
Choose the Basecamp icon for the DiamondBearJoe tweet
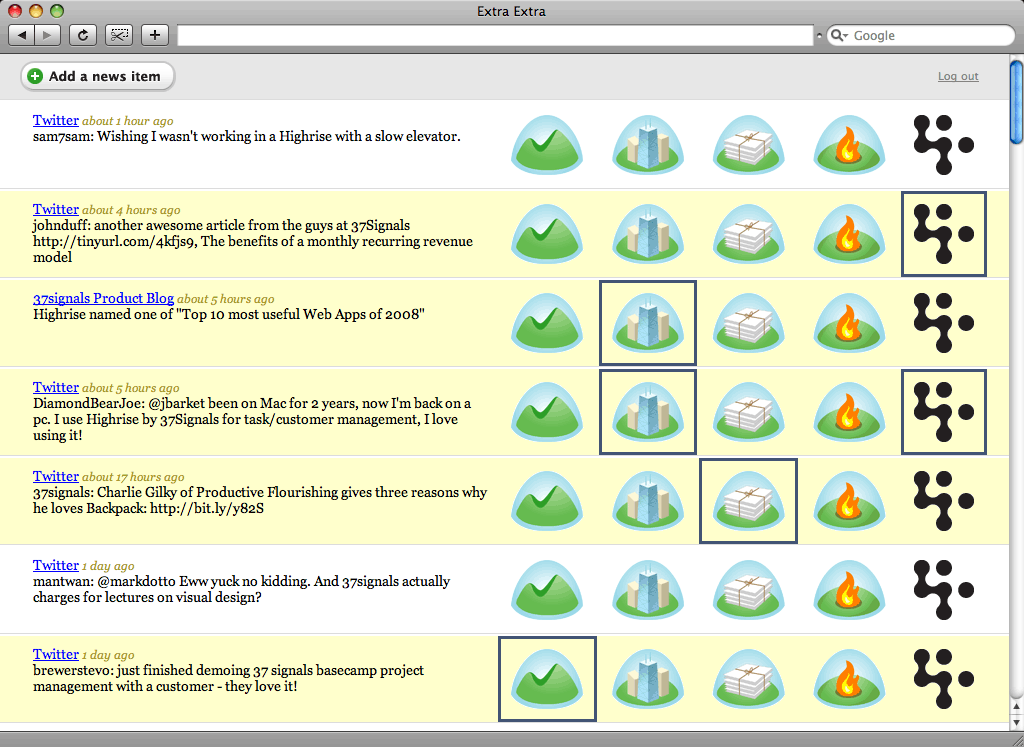click(x=547, y=411)
